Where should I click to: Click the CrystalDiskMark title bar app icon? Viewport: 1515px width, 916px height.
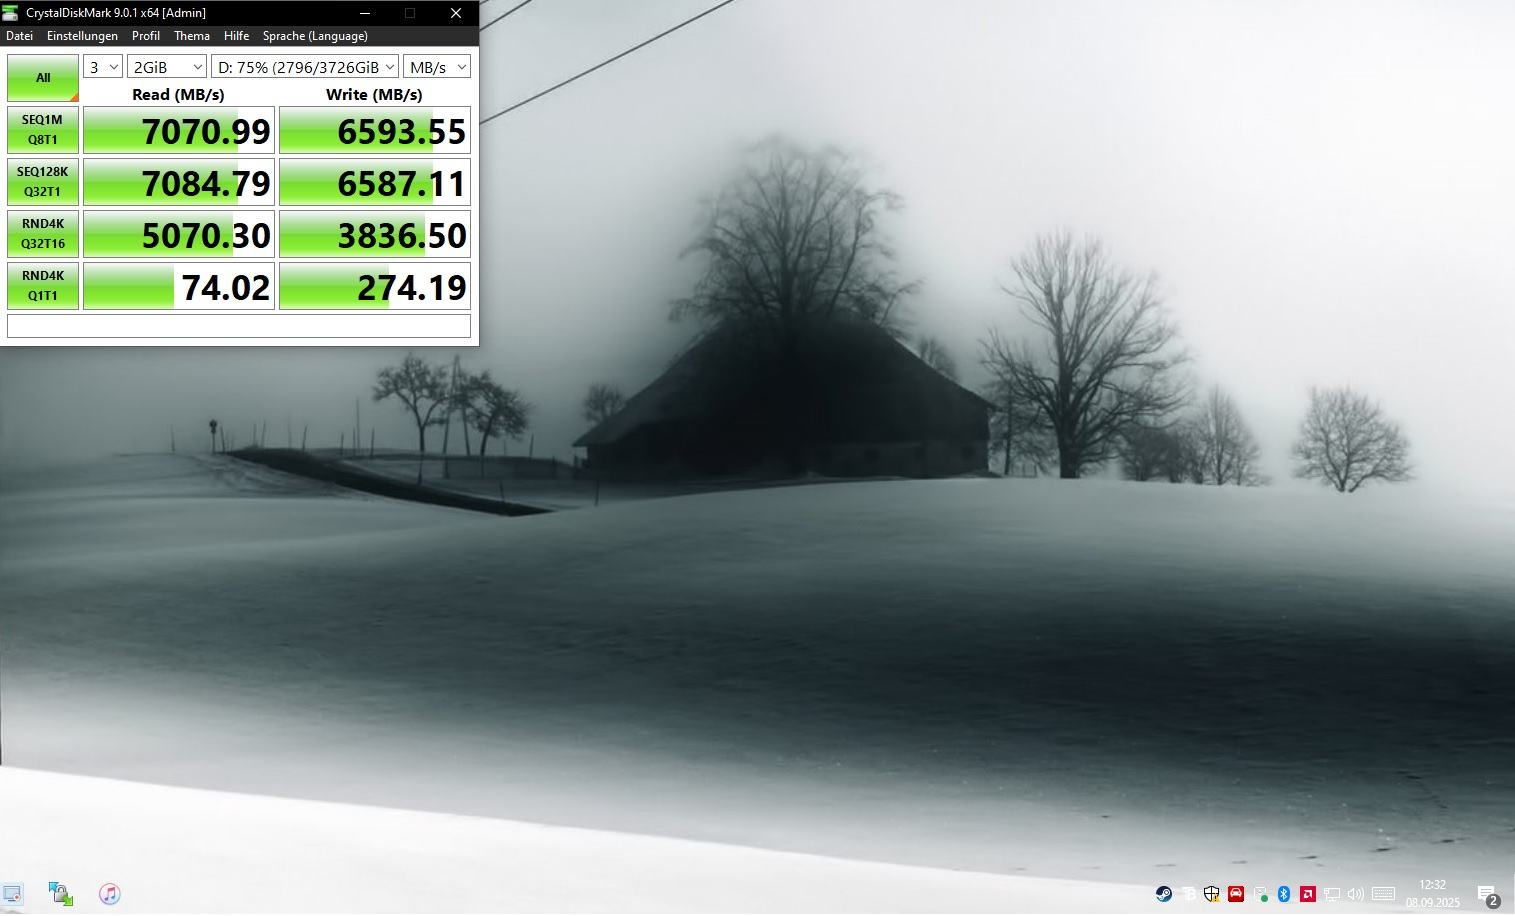(11, 13)
